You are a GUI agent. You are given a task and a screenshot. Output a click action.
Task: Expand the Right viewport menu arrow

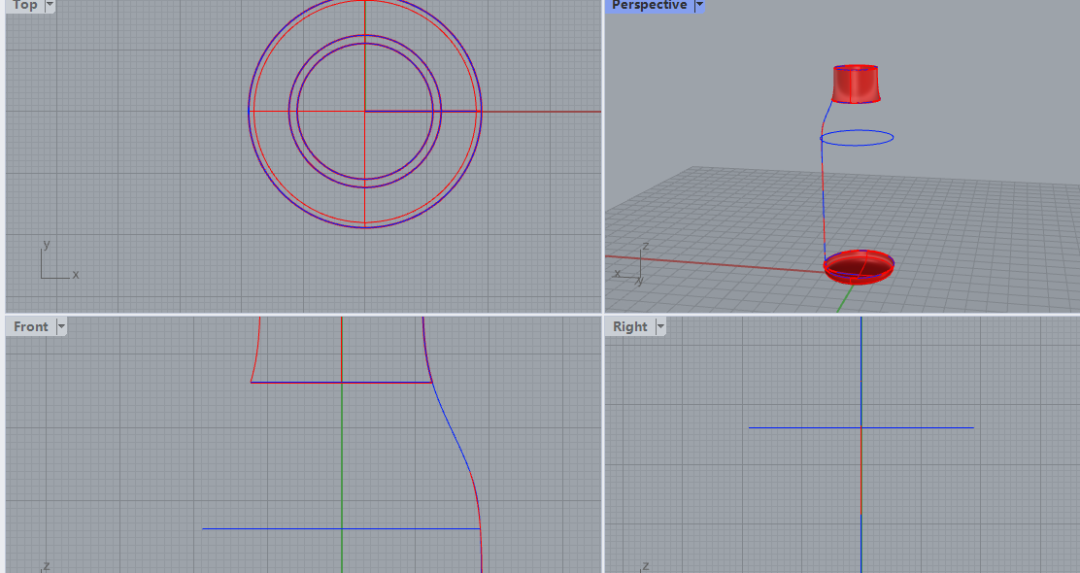661,326
